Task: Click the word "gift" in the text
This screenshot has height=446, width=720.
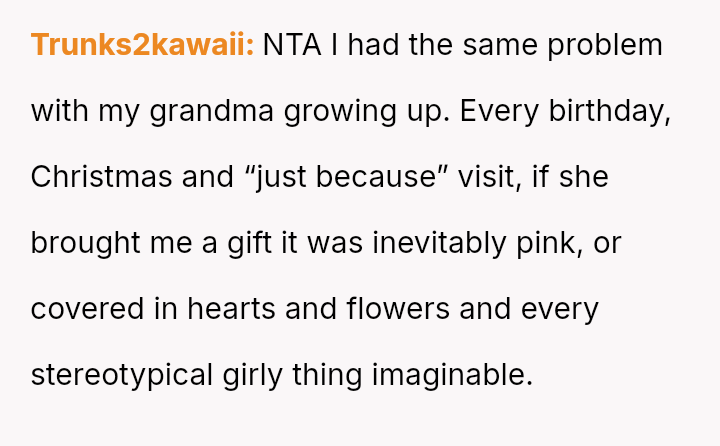Action: (247, 243)
